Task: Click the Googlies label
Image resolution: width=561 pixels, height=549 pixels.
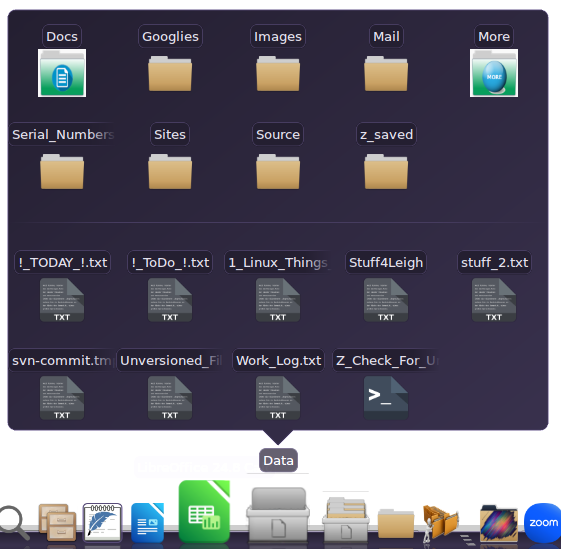Action: (170, 36)
